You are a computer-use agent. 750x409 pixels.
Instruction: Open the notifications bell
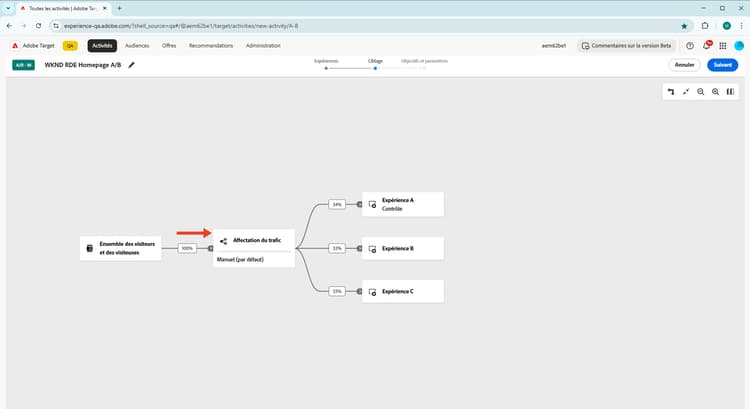coord(706,45)
